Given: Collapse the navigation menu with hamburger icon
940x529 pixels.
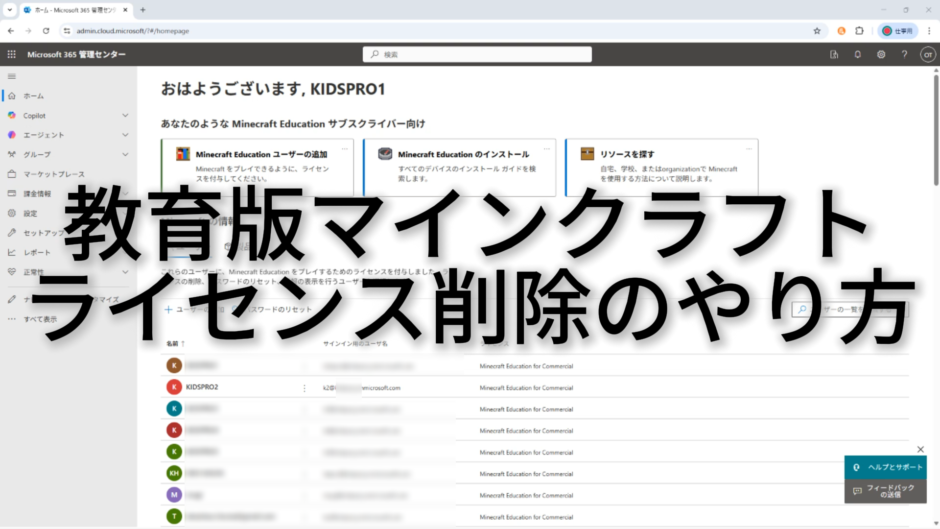Looking at the screenshot, I should (x=11, y=77).
